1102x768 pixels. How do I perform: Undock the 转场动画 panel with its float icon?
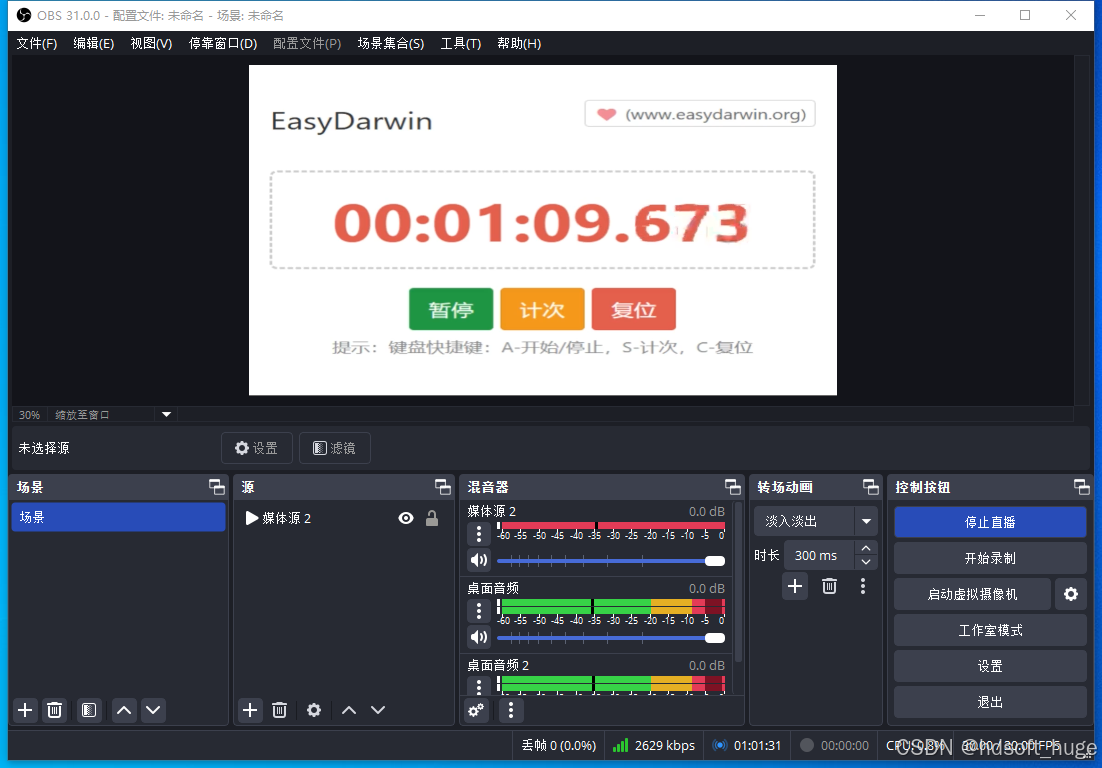(x=871, y=487)
